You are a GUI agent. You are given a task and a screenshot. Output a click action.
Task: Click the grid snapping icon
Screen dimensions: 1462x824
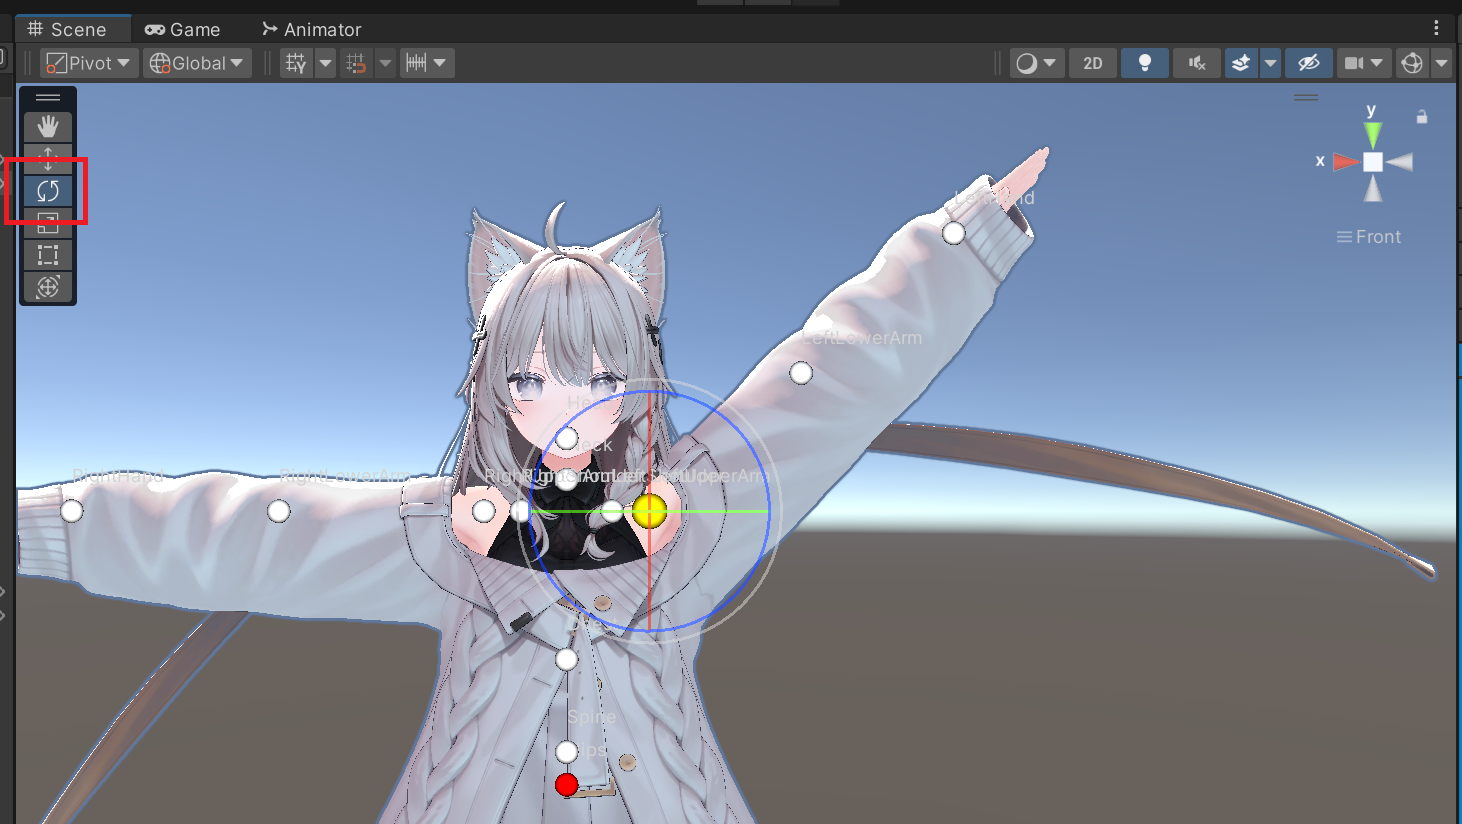click(296, 63)
